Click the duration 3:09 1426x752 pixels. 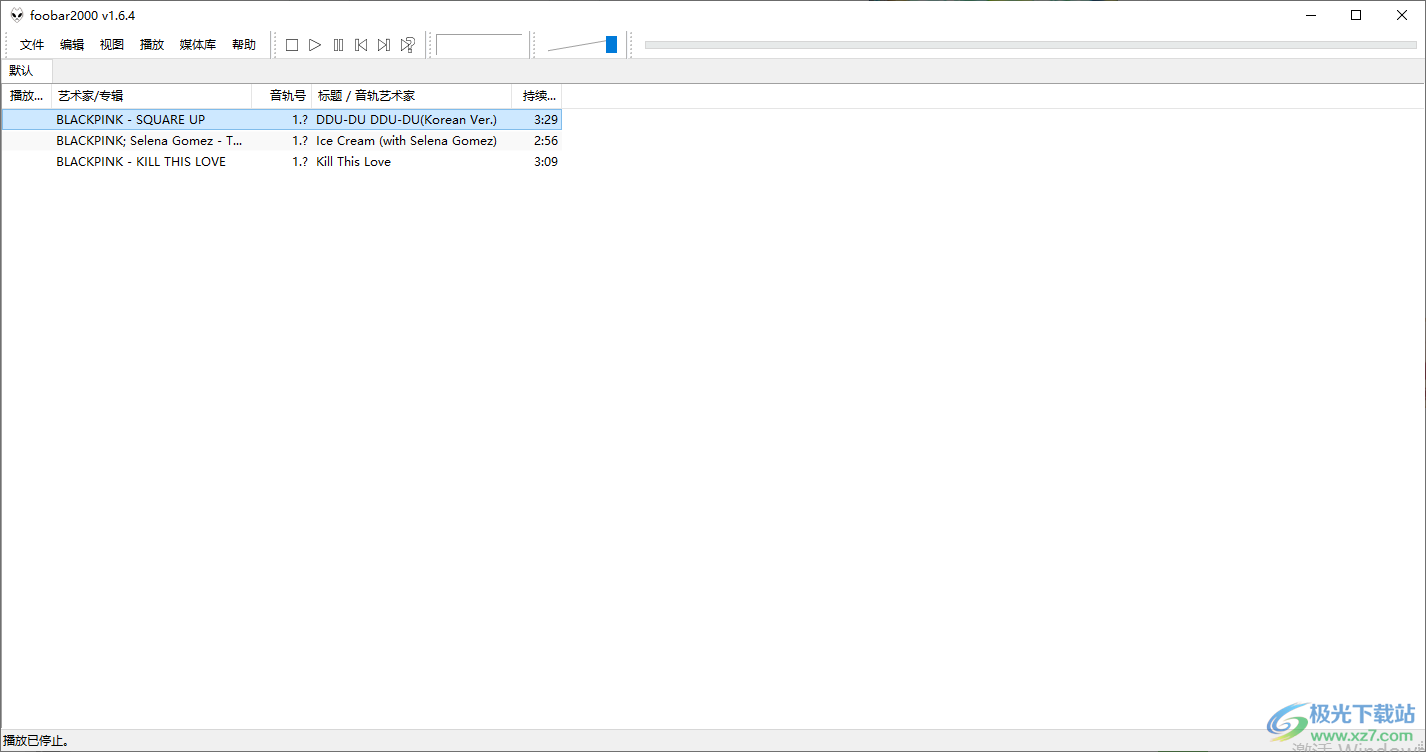(x=546, y=162)
